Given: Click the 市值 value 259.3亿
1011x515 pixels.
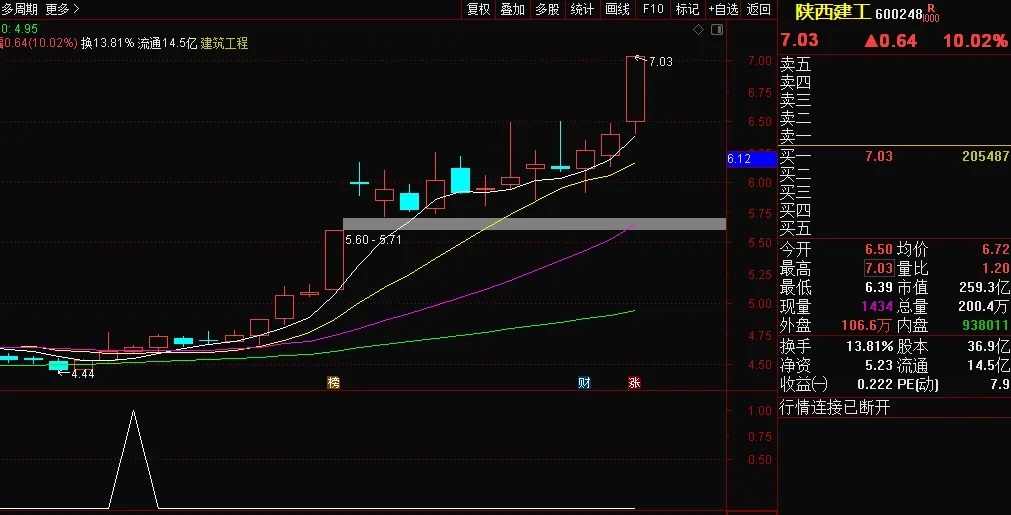Looking at the screenshot, I should 985,287.
